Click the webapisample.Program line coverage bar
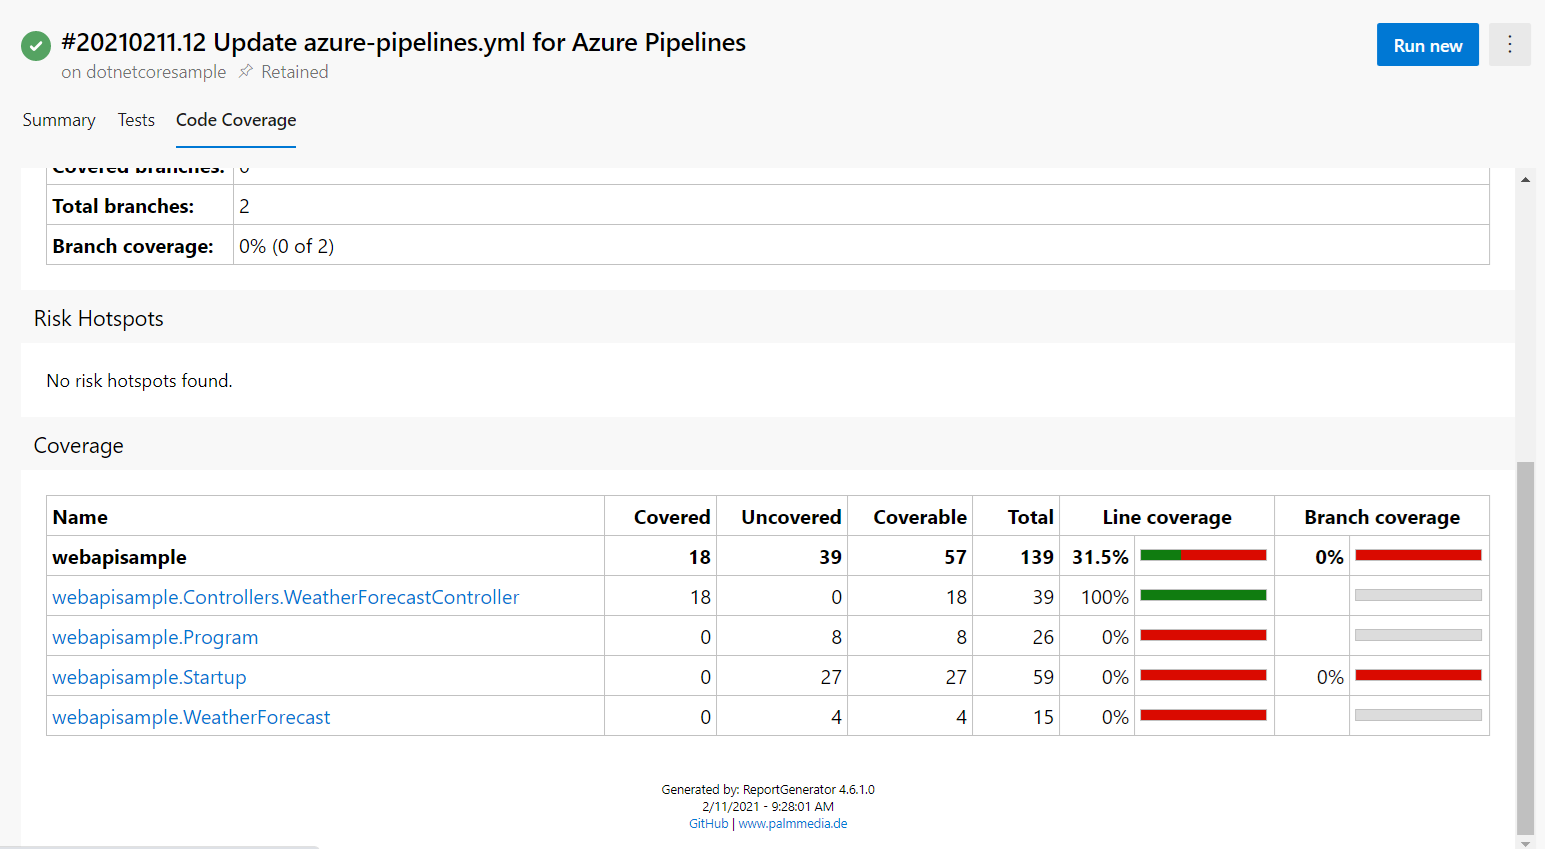This screenshot has width=1545, height=849. point(1203,635)
